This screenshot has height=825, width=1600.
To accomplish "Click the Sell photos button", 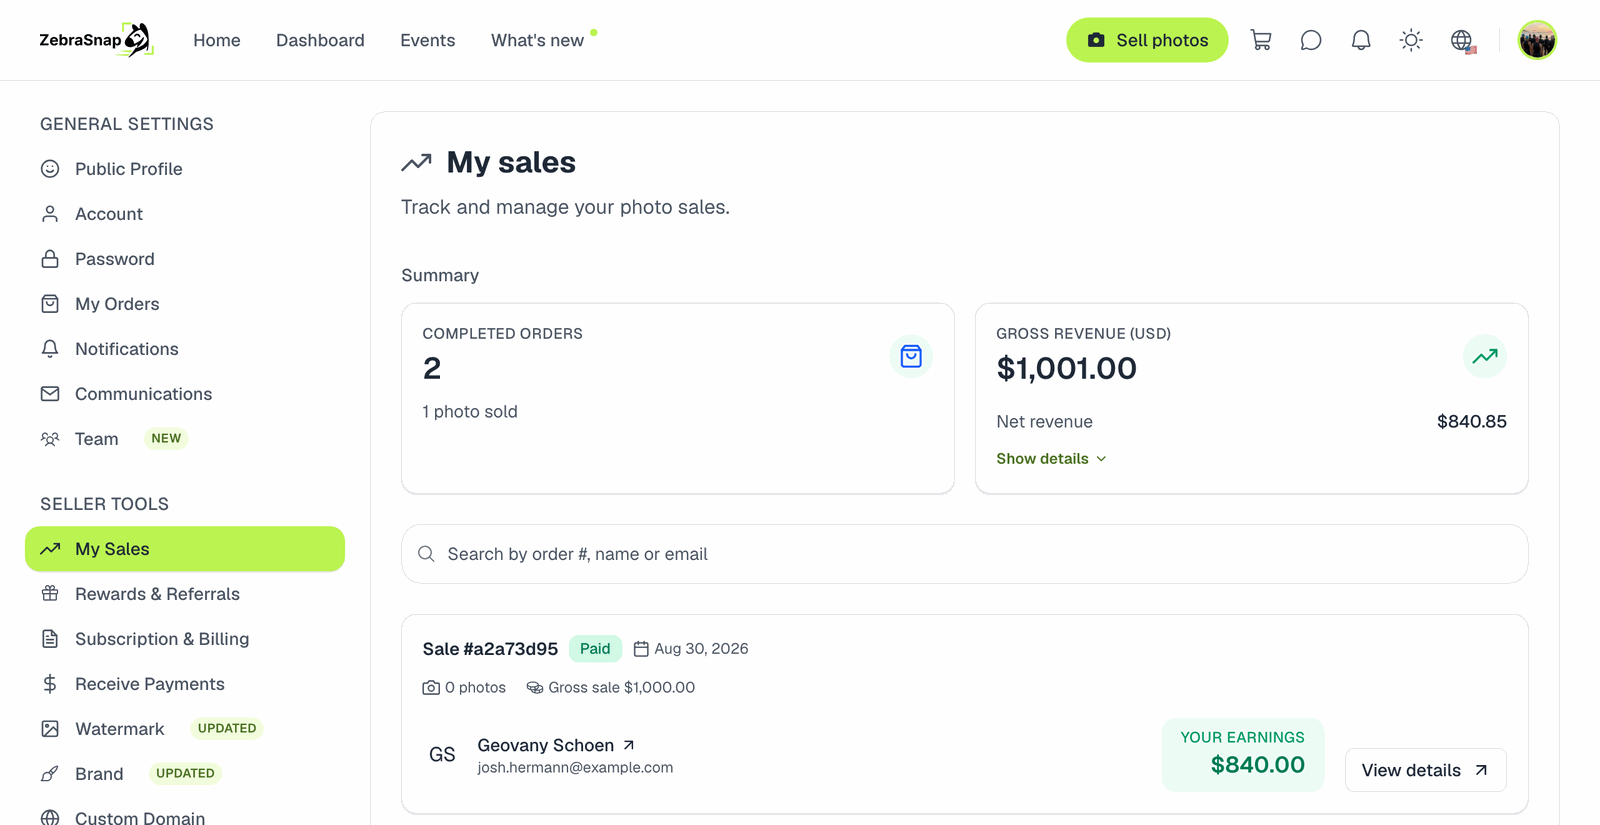I will coord(1147,40).
